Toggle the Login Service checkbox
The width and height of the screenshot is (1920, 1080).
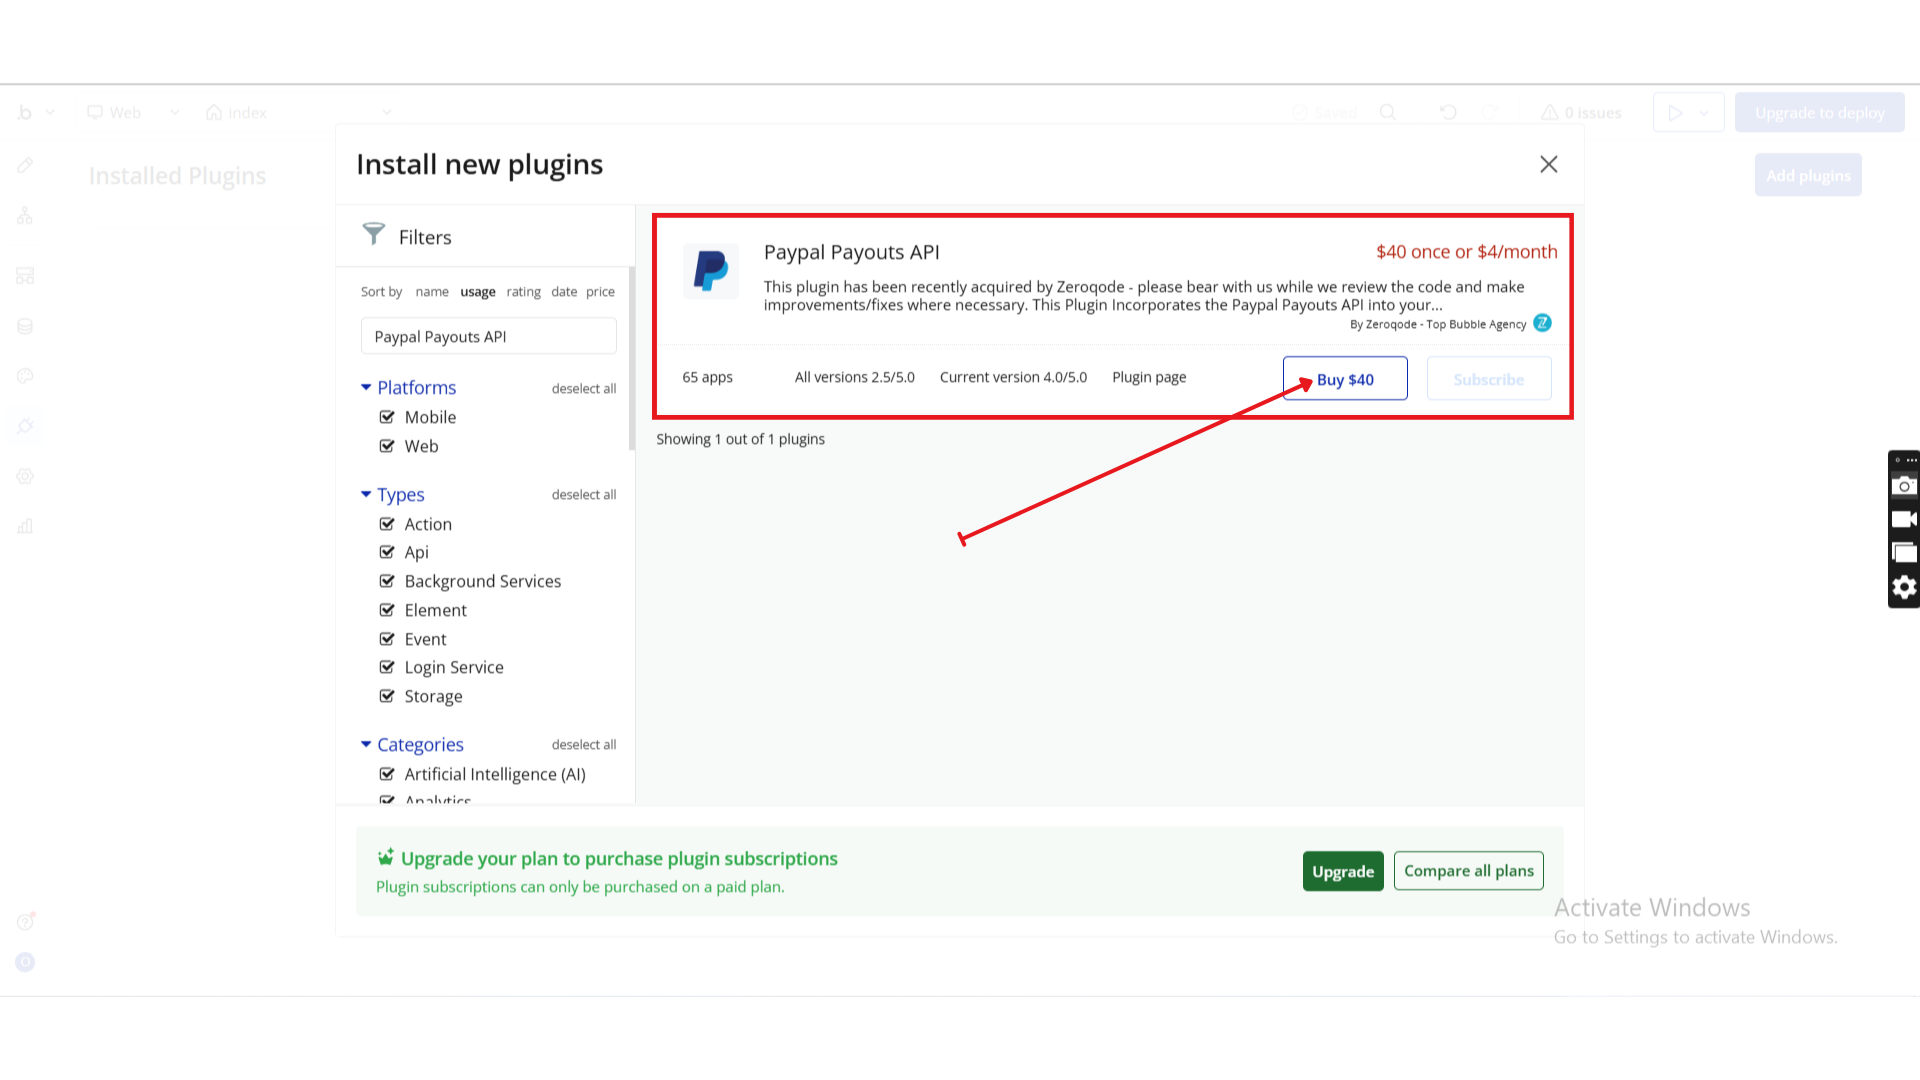[x=387, y=667]
